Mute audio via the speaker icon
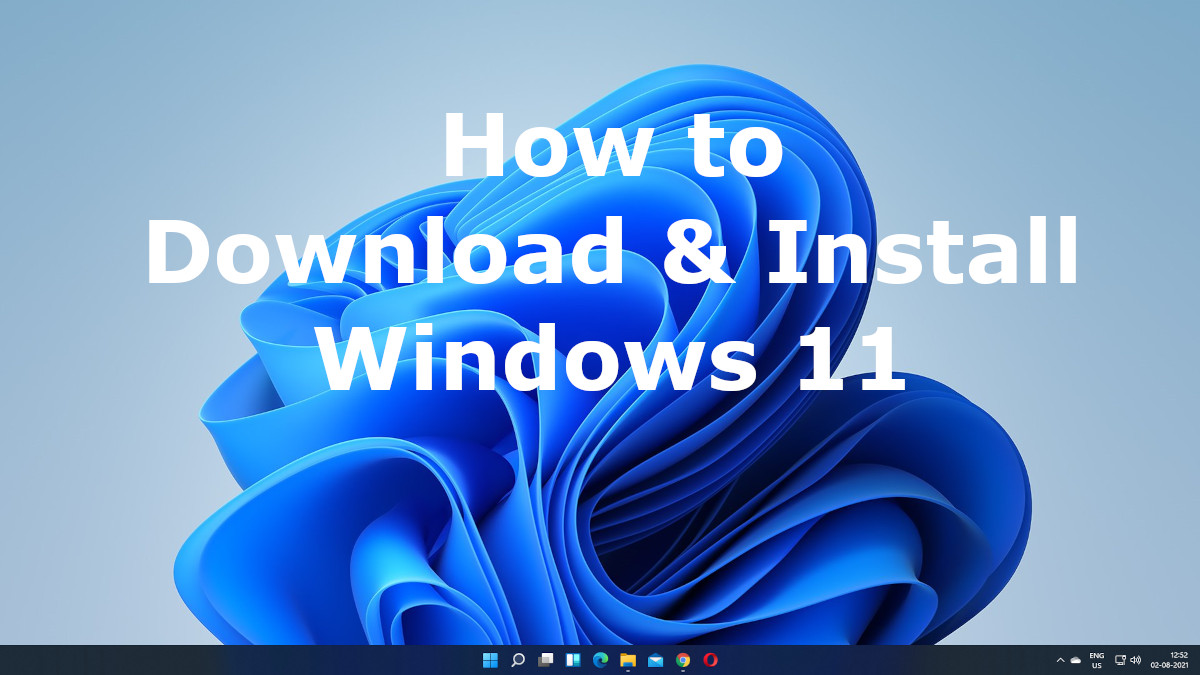The image size is (1200, 675). coord(1135,661)
